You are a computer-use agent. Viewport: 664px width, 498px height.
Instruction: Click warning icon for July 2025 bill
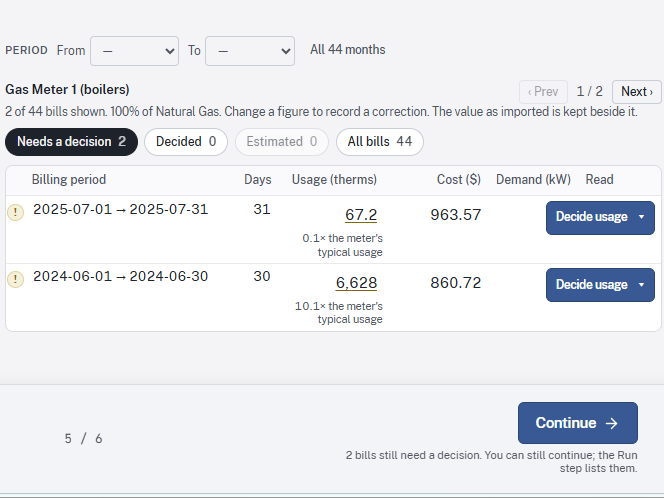click(x=16, y=212)
